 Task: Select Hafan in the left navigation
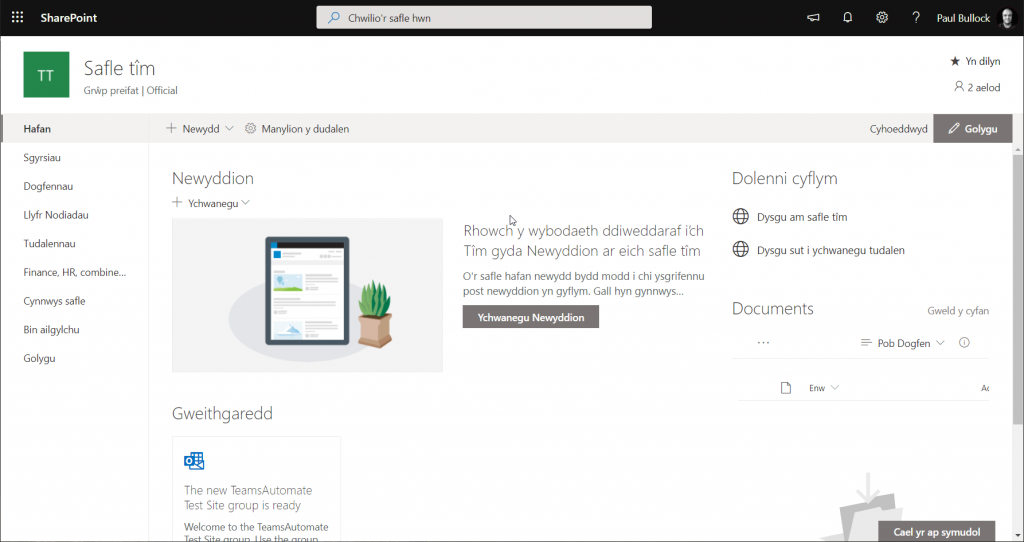point(75,129)
